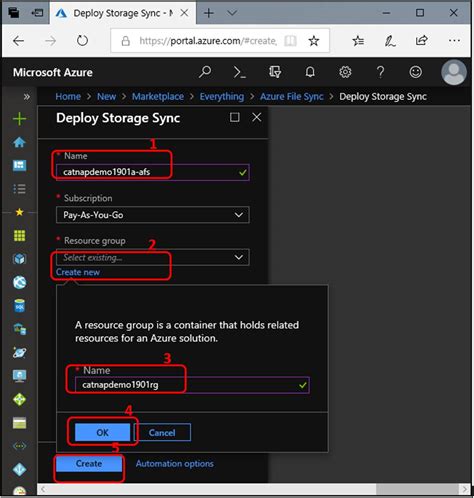Viewport: 474px width, 498px height.
Task: Share this page from browser toolbar
Action: tap(422, 41)
